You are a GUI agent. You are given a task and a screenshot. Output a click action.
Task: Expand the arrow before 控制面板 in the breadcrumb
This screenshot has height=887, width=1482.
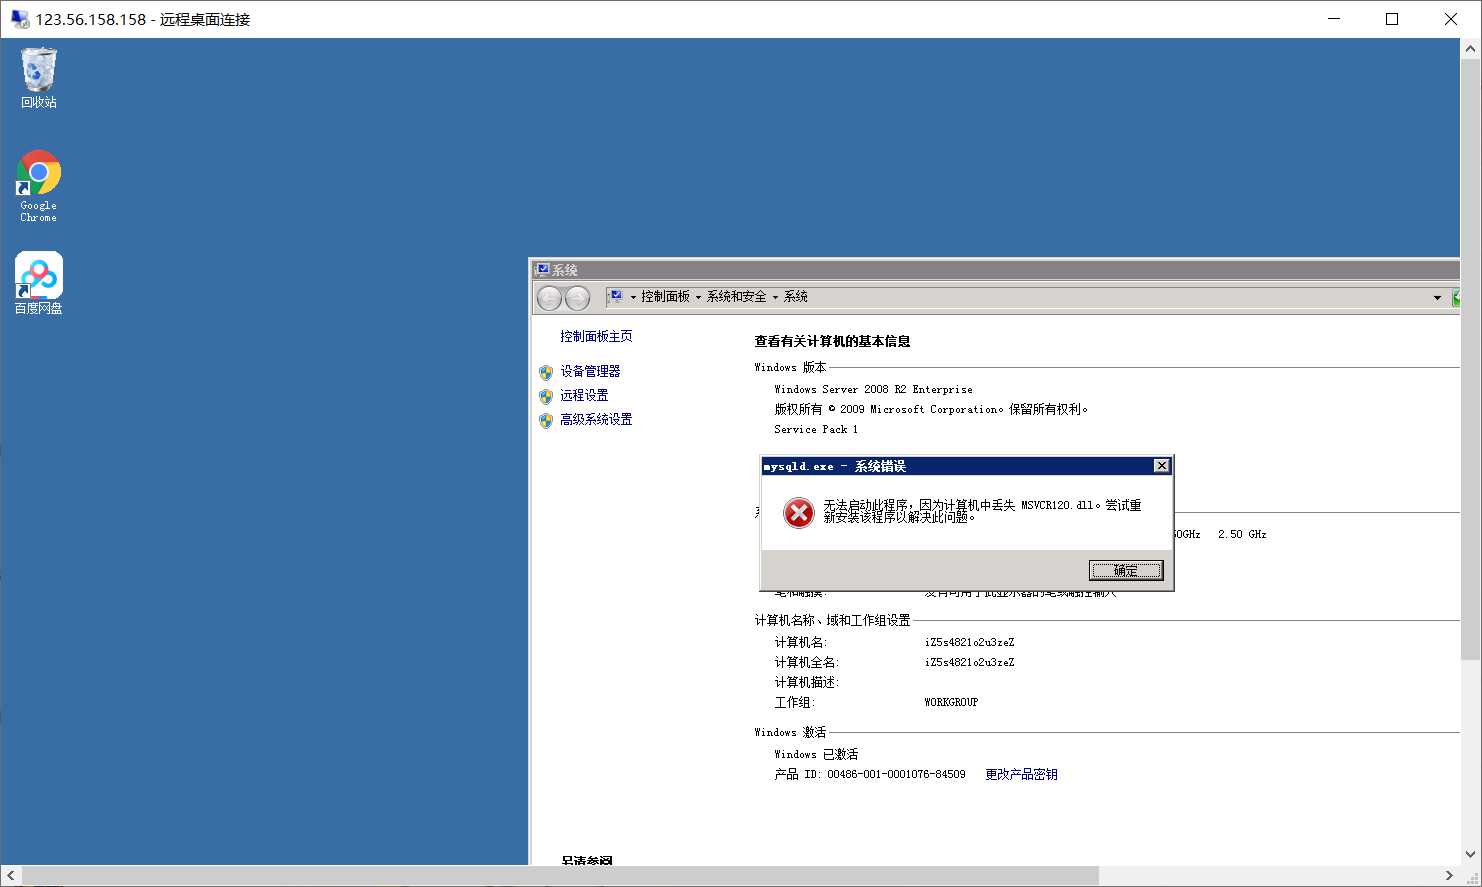633,297
